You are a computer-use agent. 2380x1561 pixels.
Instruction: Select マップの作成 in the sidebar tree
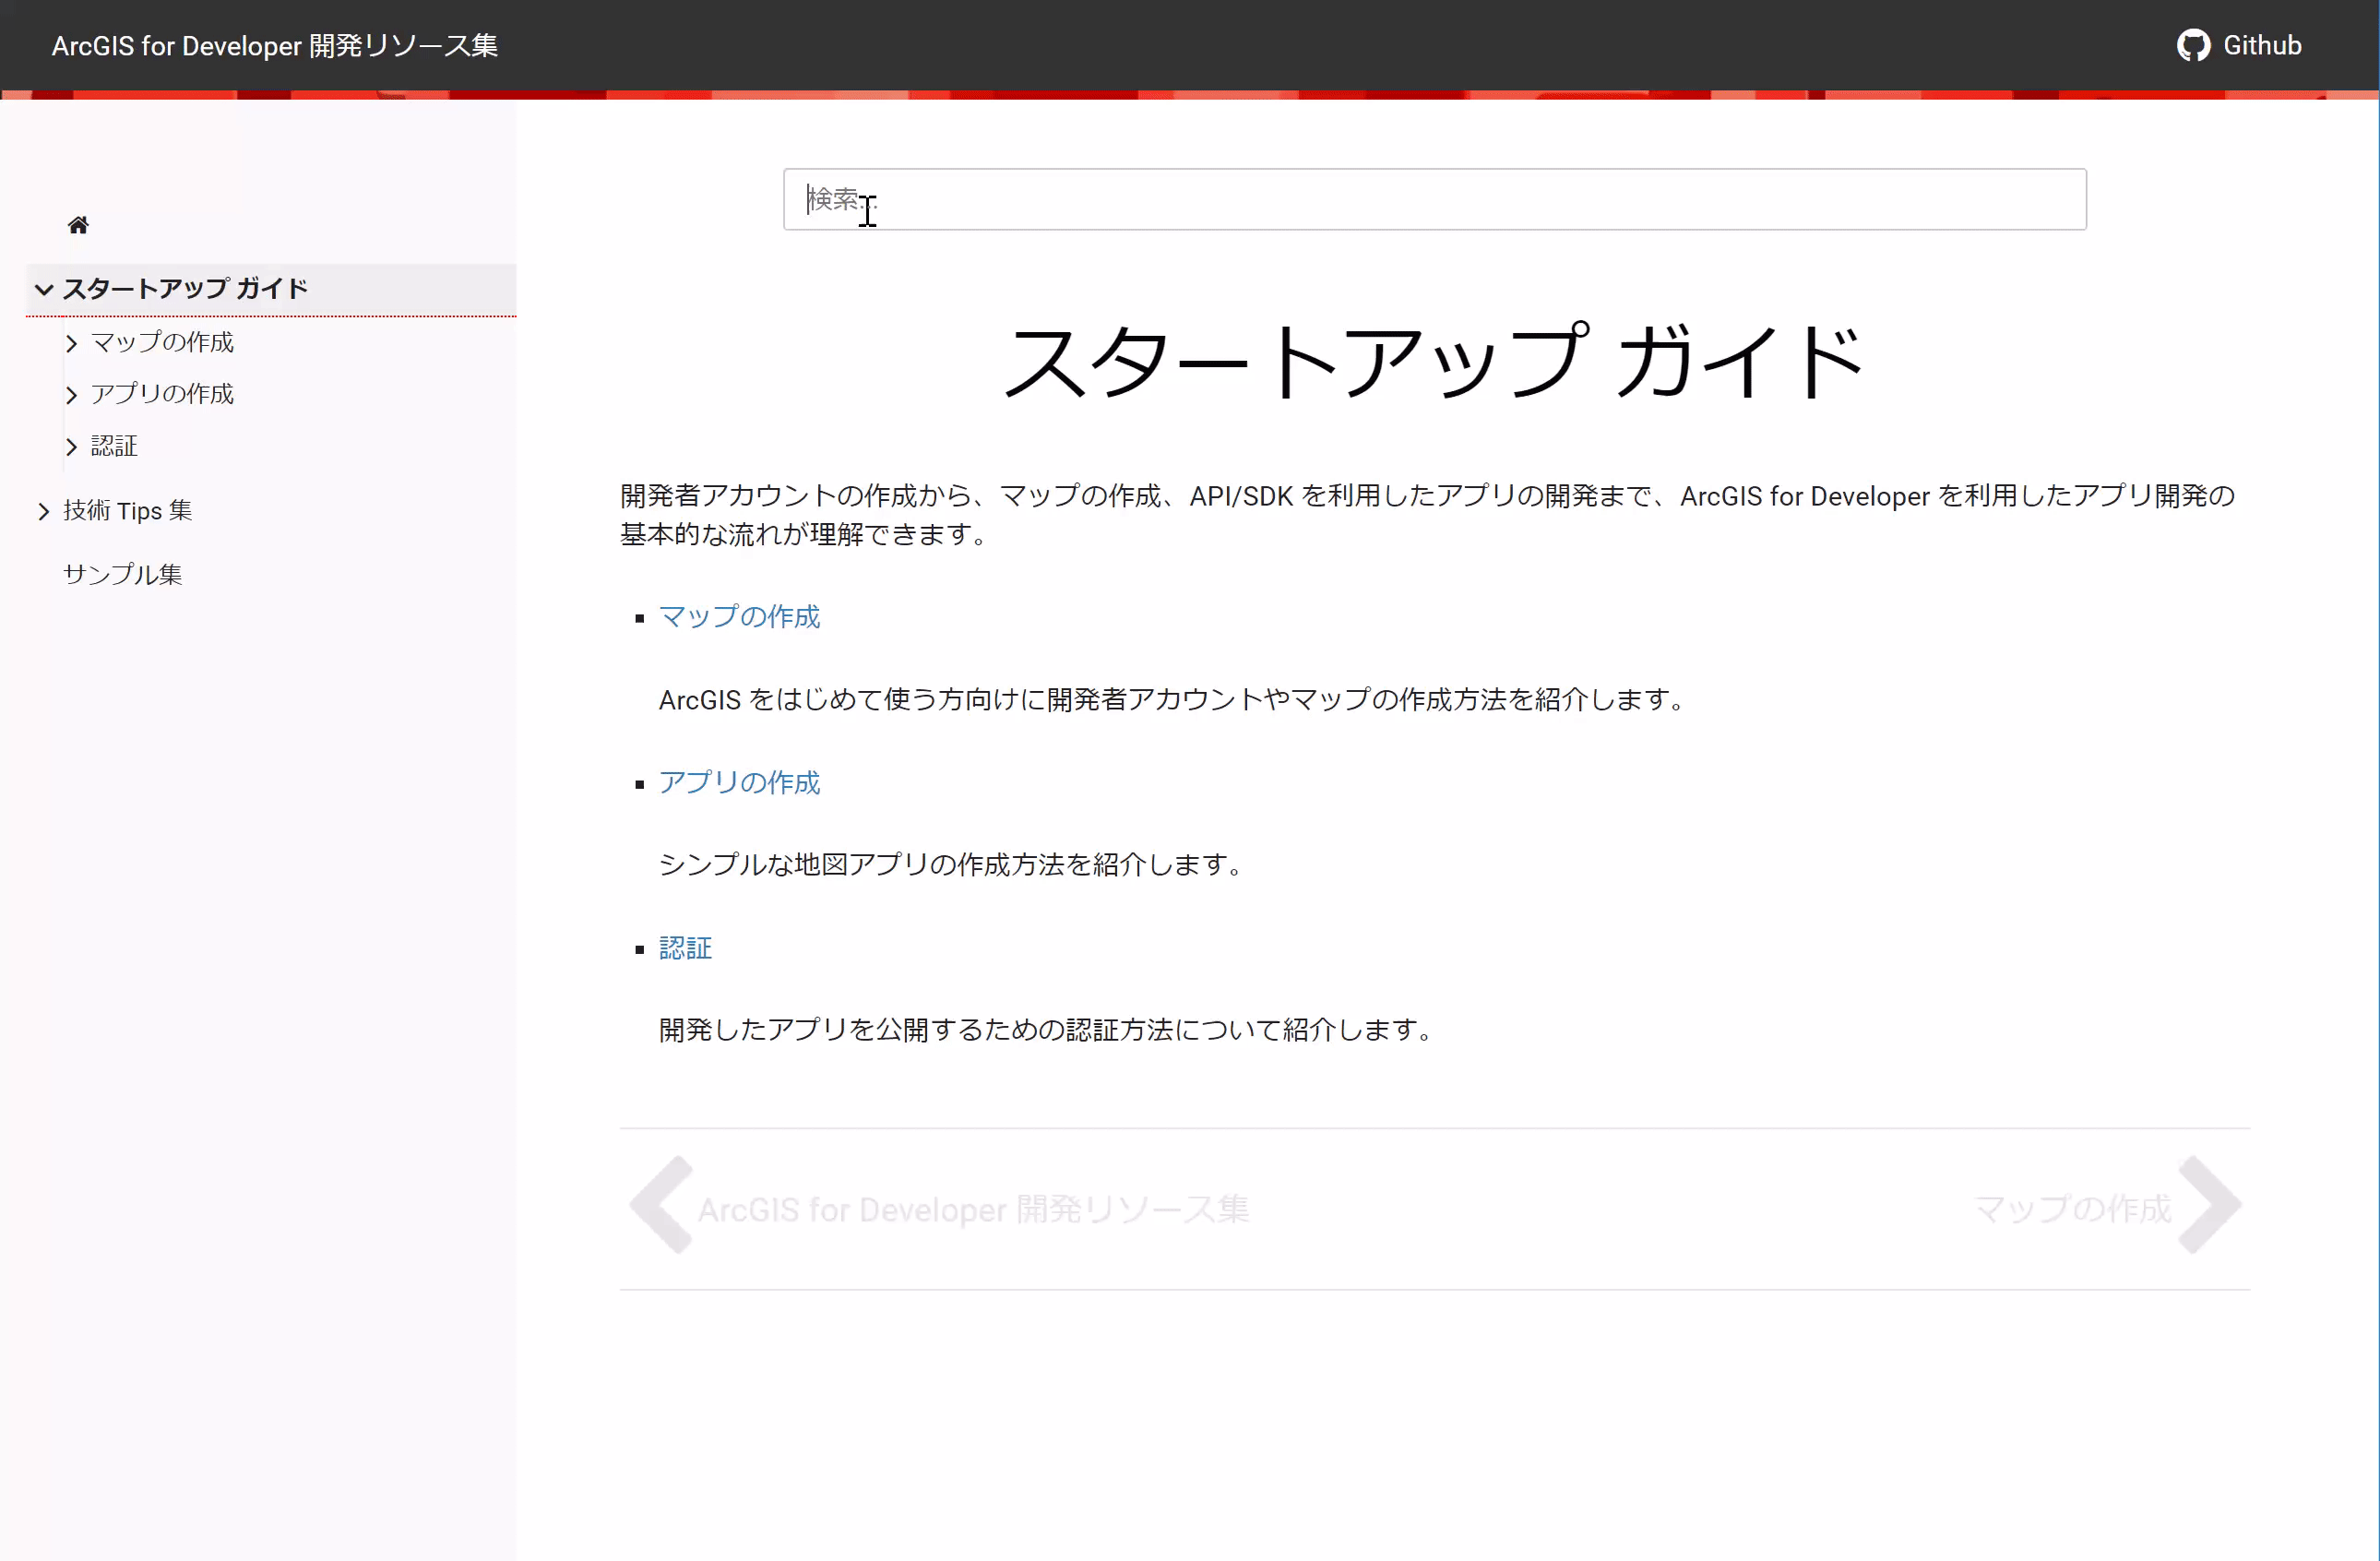tap(162, 342)
